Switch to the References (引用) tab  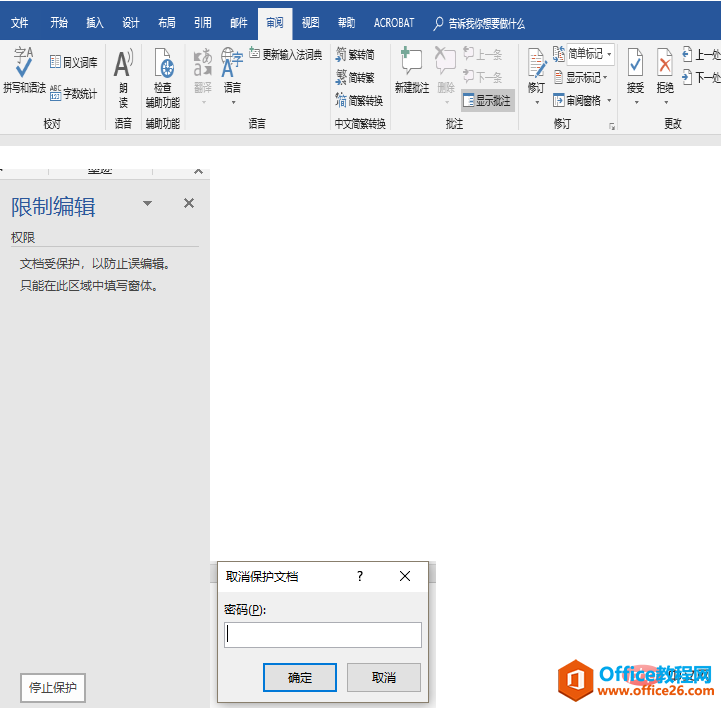click(202, 23)
